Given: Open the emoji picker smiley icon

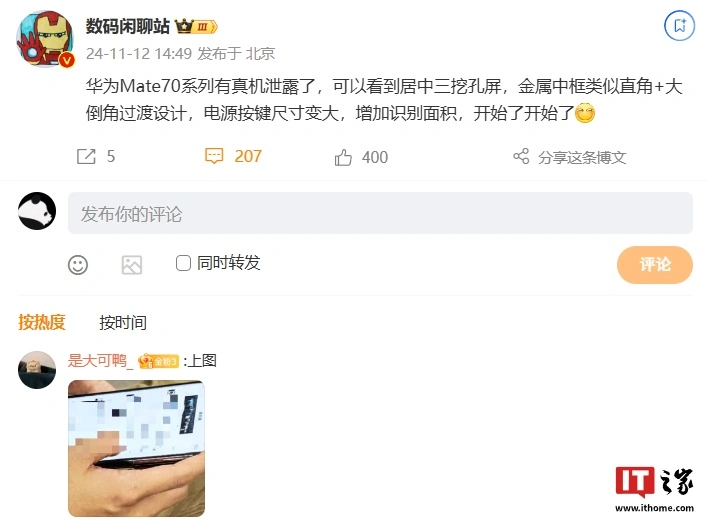Looking at the screenshot, I should tap(78, 264).
